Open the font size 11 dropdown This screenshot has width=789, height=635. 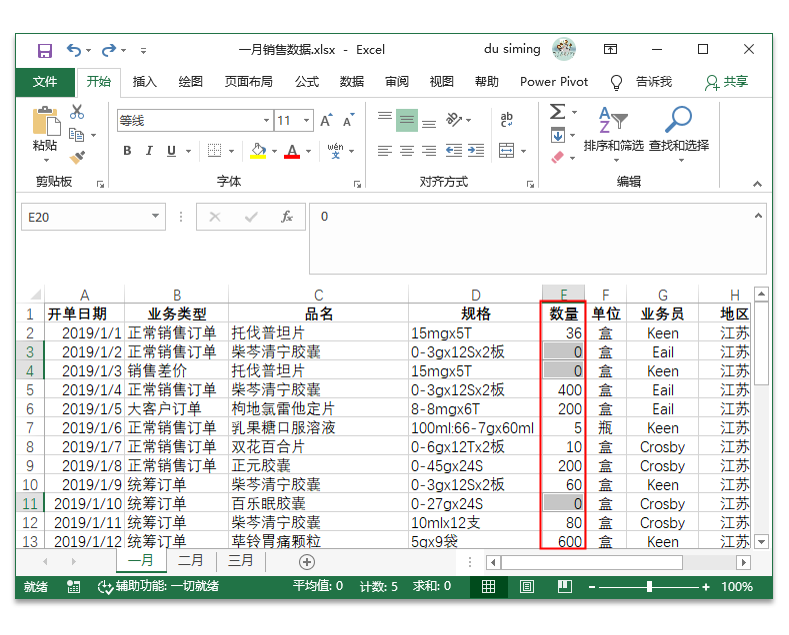coord(306,121)
